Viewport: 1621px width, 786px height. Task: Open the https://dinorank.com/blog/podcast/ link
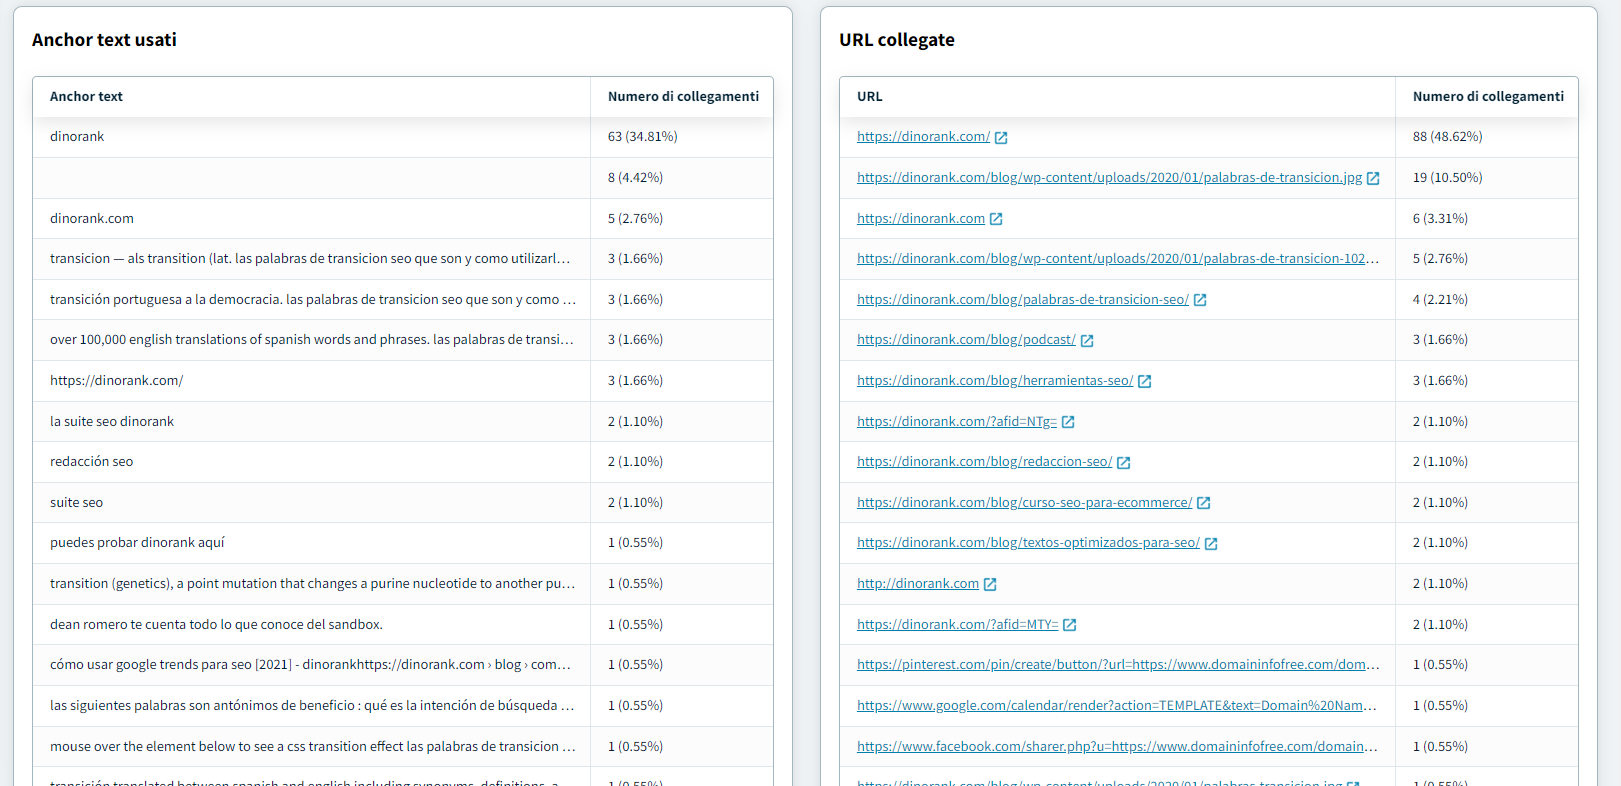(x=966, y=340)
